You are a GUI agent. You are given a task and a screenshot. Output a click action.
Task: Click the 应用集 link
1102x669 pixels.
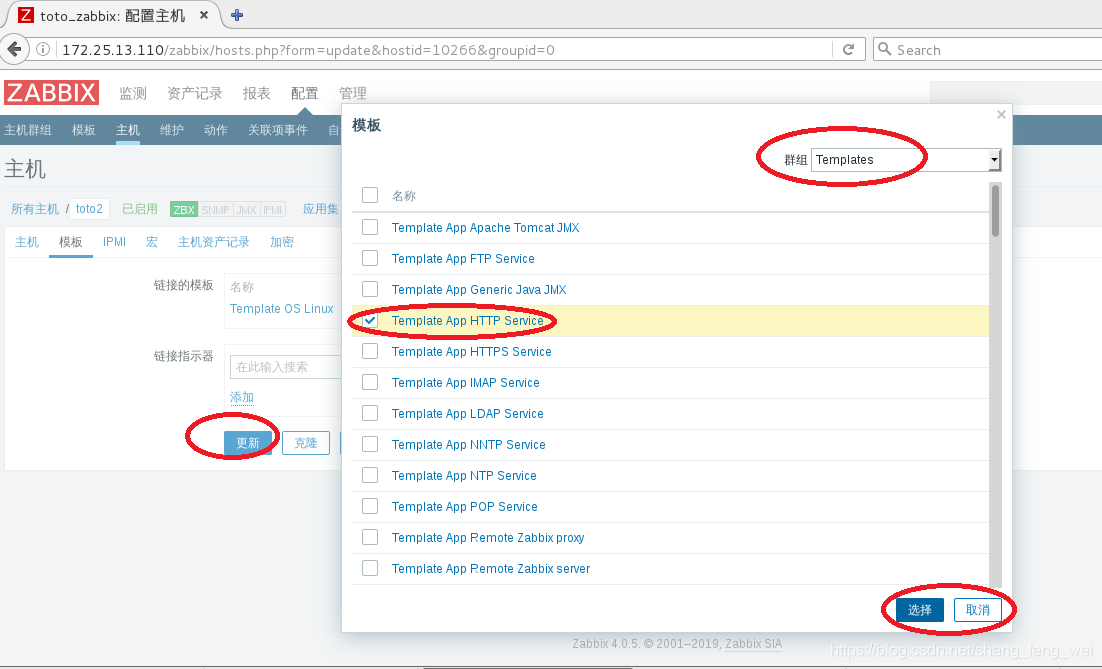320,209
